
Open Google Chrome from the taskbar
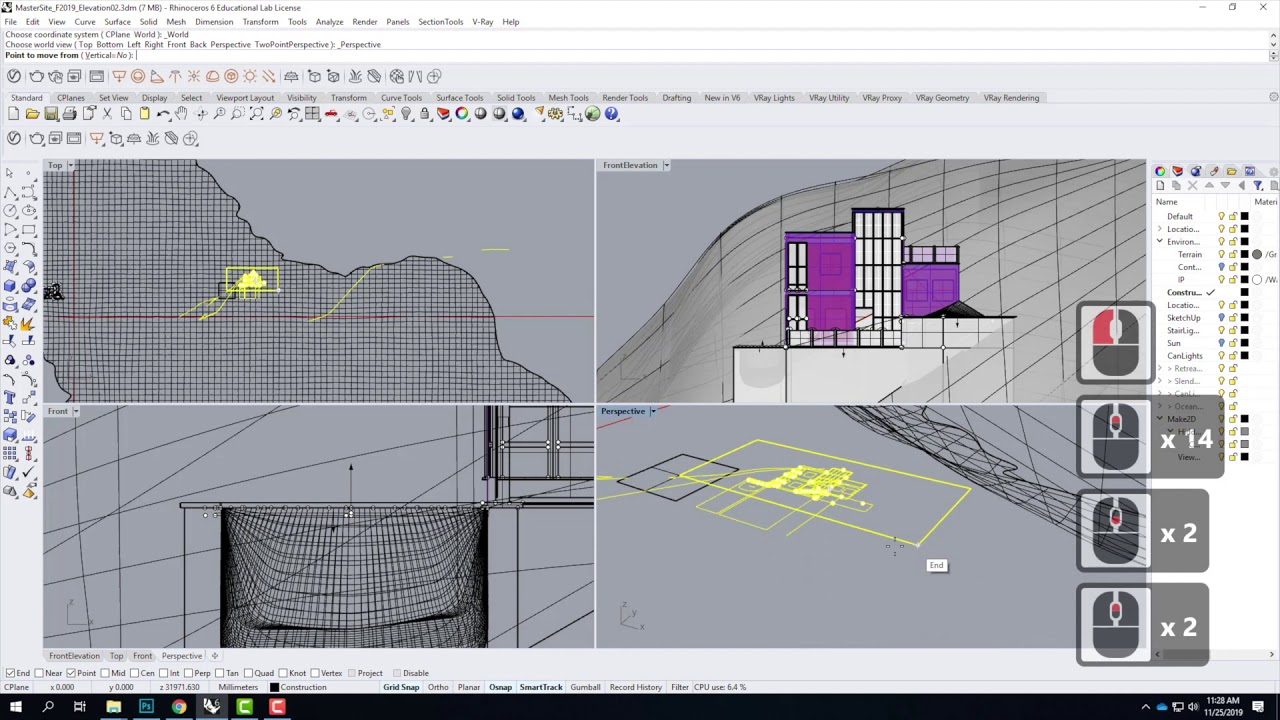(178, 708)
